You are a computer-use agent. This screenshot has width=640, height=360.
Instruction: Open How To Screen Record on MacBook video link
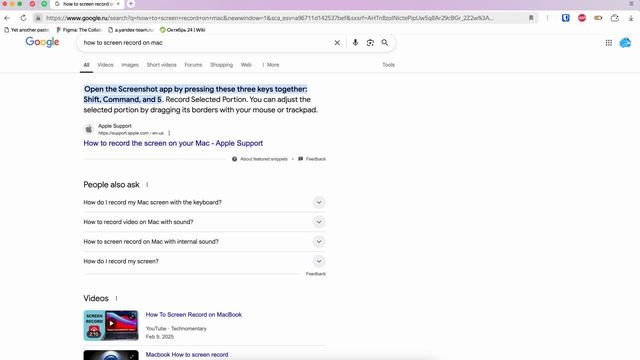(x=193, y=315)
